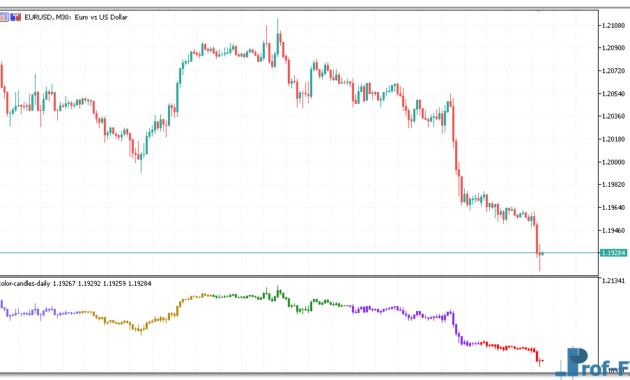Click the 1.19820 price axis label
This screenshot has height=380, width=630.
pyautogui.click(x=613, y=184)
